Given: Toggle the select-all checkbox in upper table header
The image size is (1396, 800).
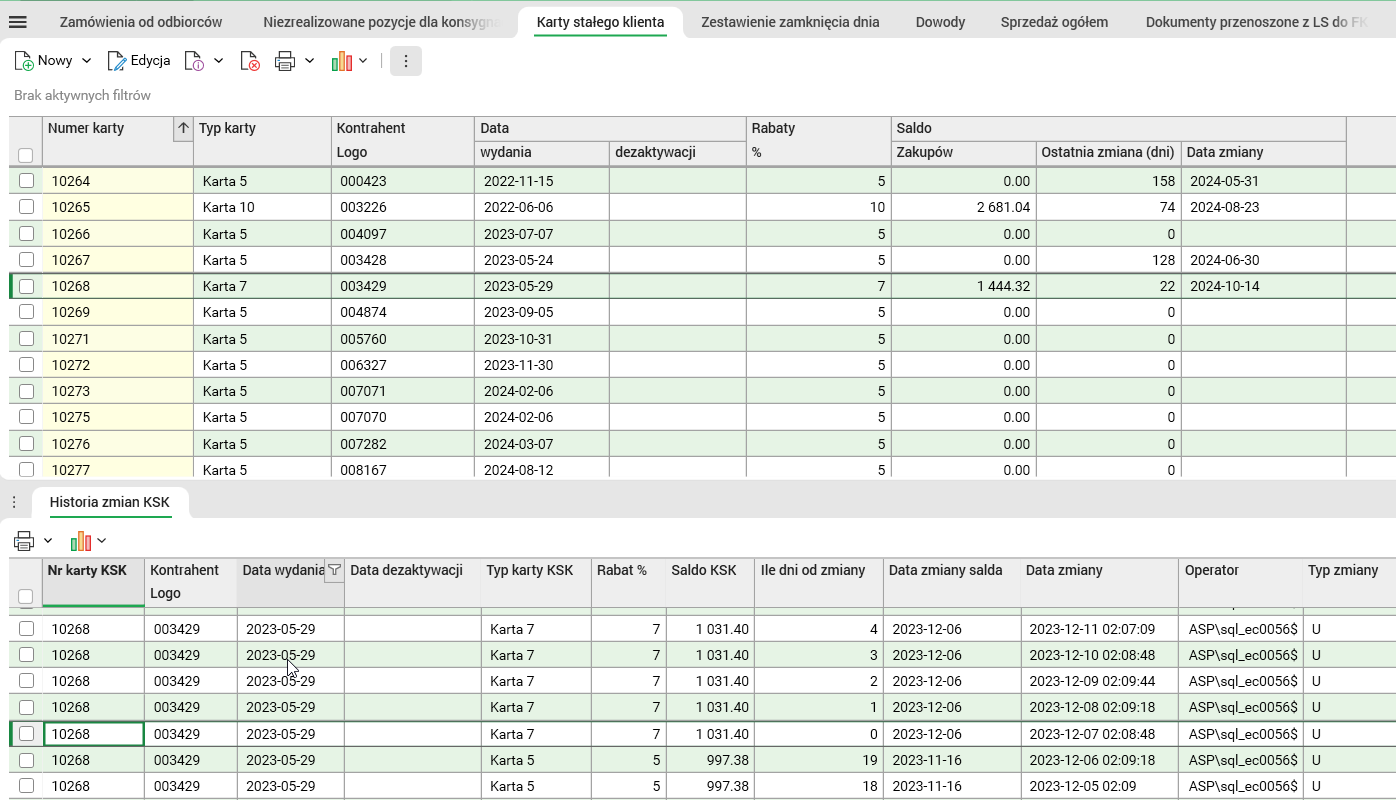Looking at the screenshot, I should pos(26,154).
